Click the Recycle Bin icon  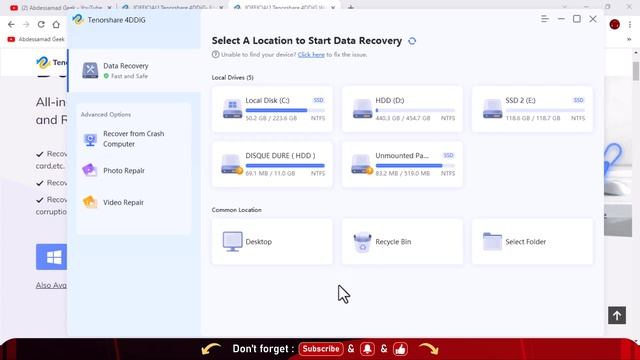click(362, 242)
